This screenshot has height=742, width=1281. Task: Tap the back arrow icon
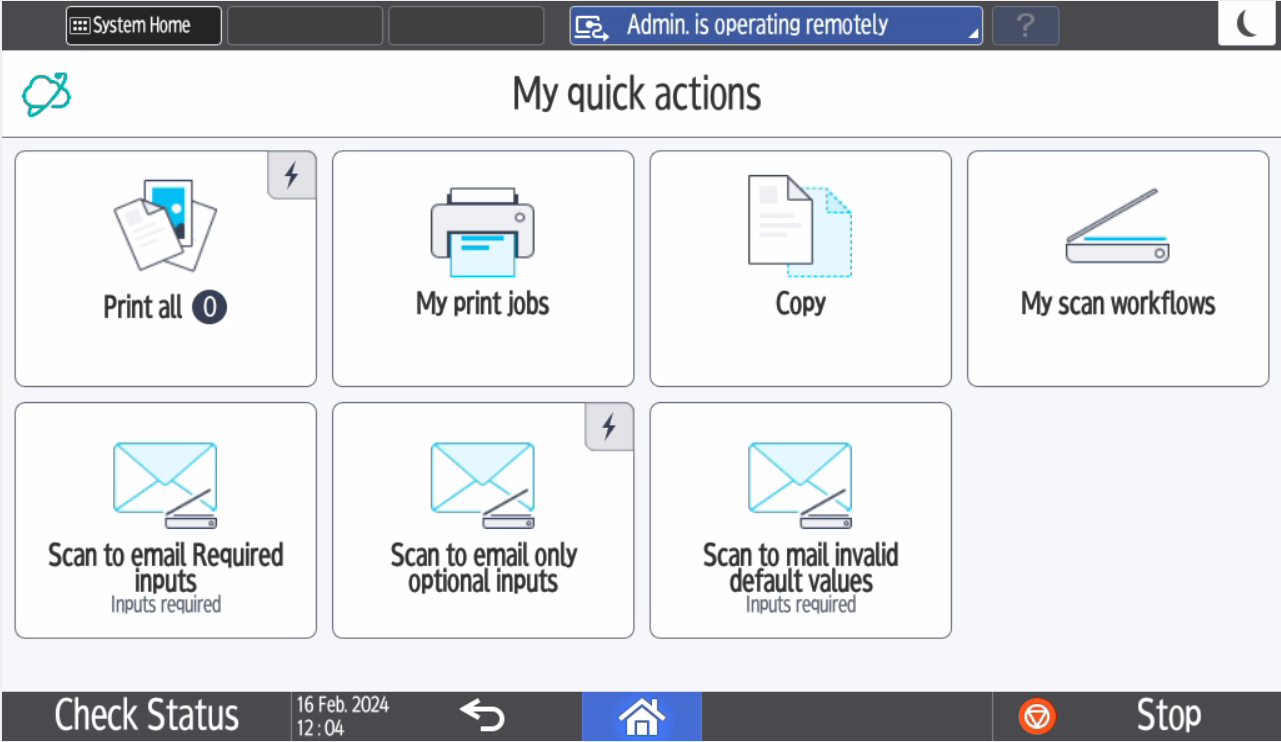click(x=481, y=716)
